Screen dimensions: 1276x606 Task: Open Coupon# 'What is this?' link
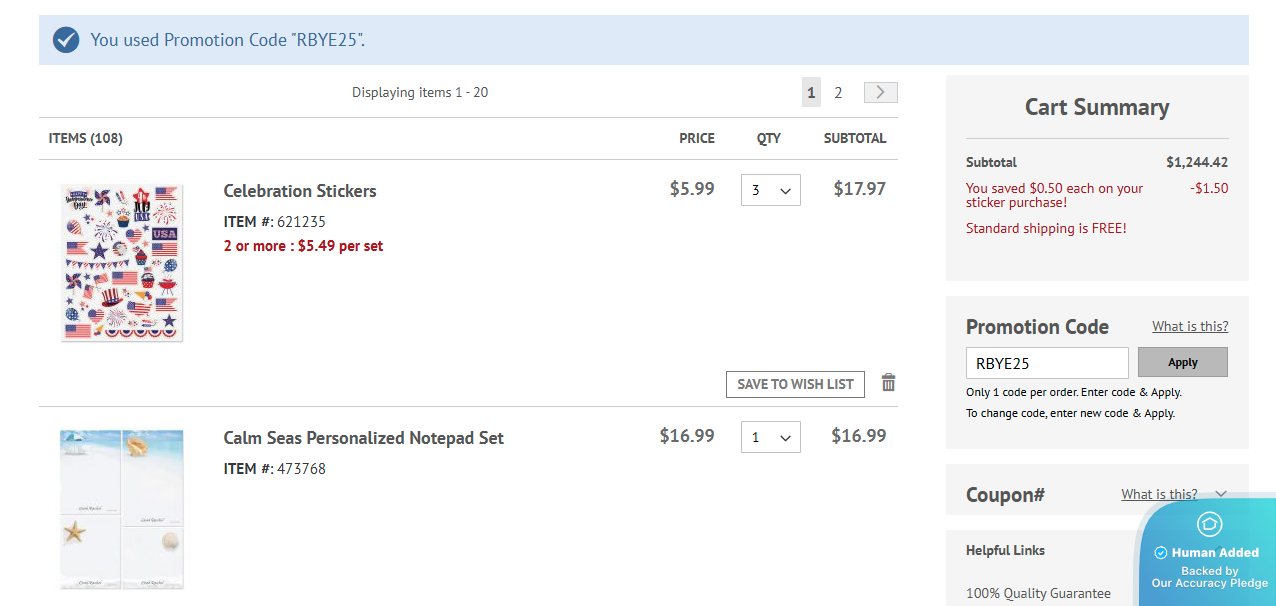[1159, 494]
